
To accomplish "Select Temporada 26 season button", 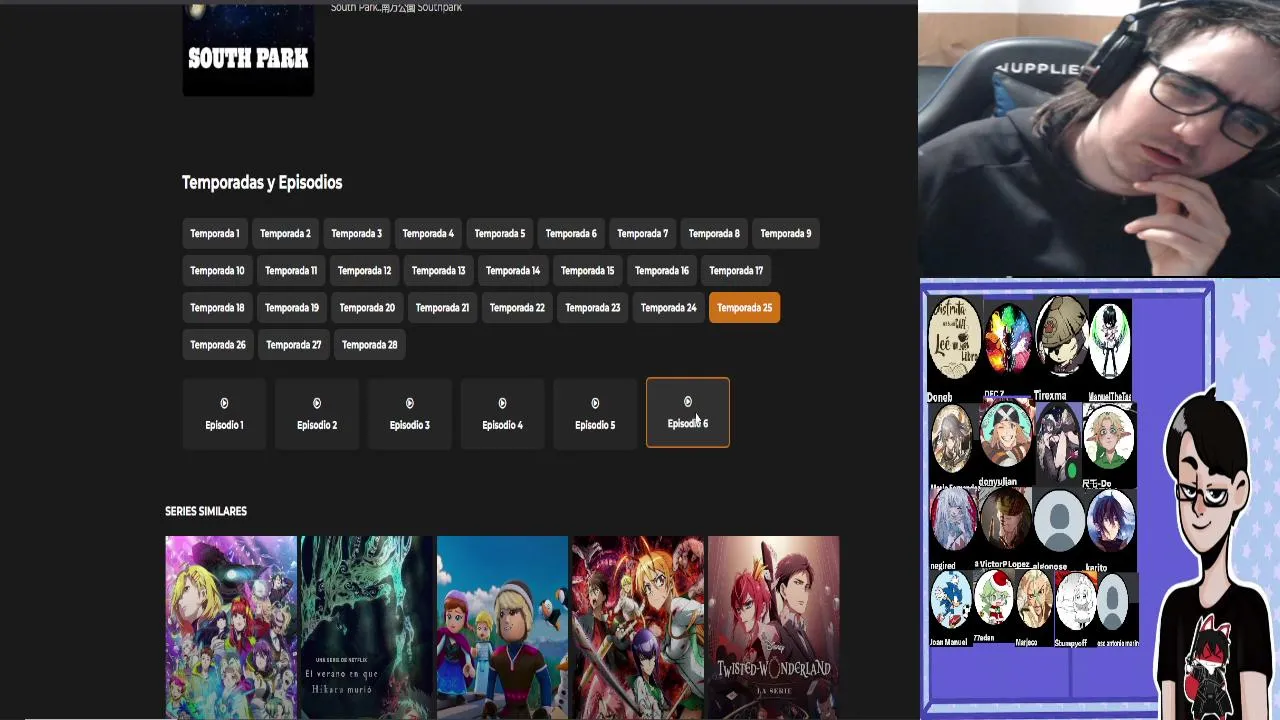I will pyautogui.click(x=217, y=345).
